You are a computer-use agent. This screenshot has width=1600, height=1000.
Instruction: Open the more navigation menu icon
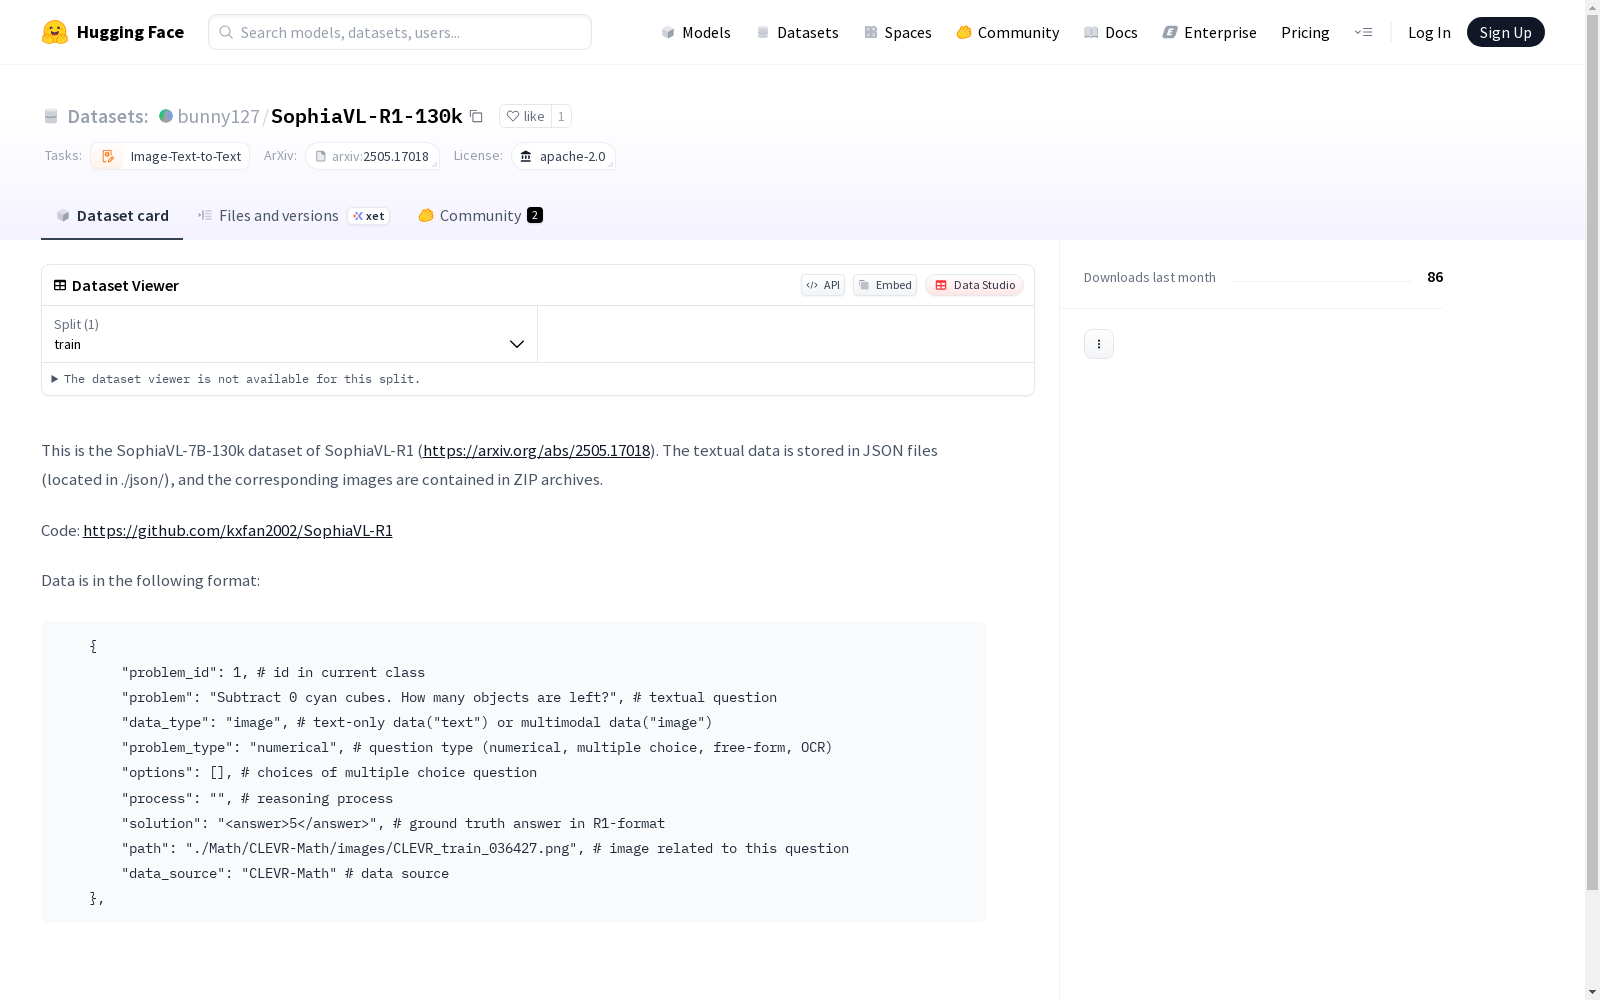1363,32
